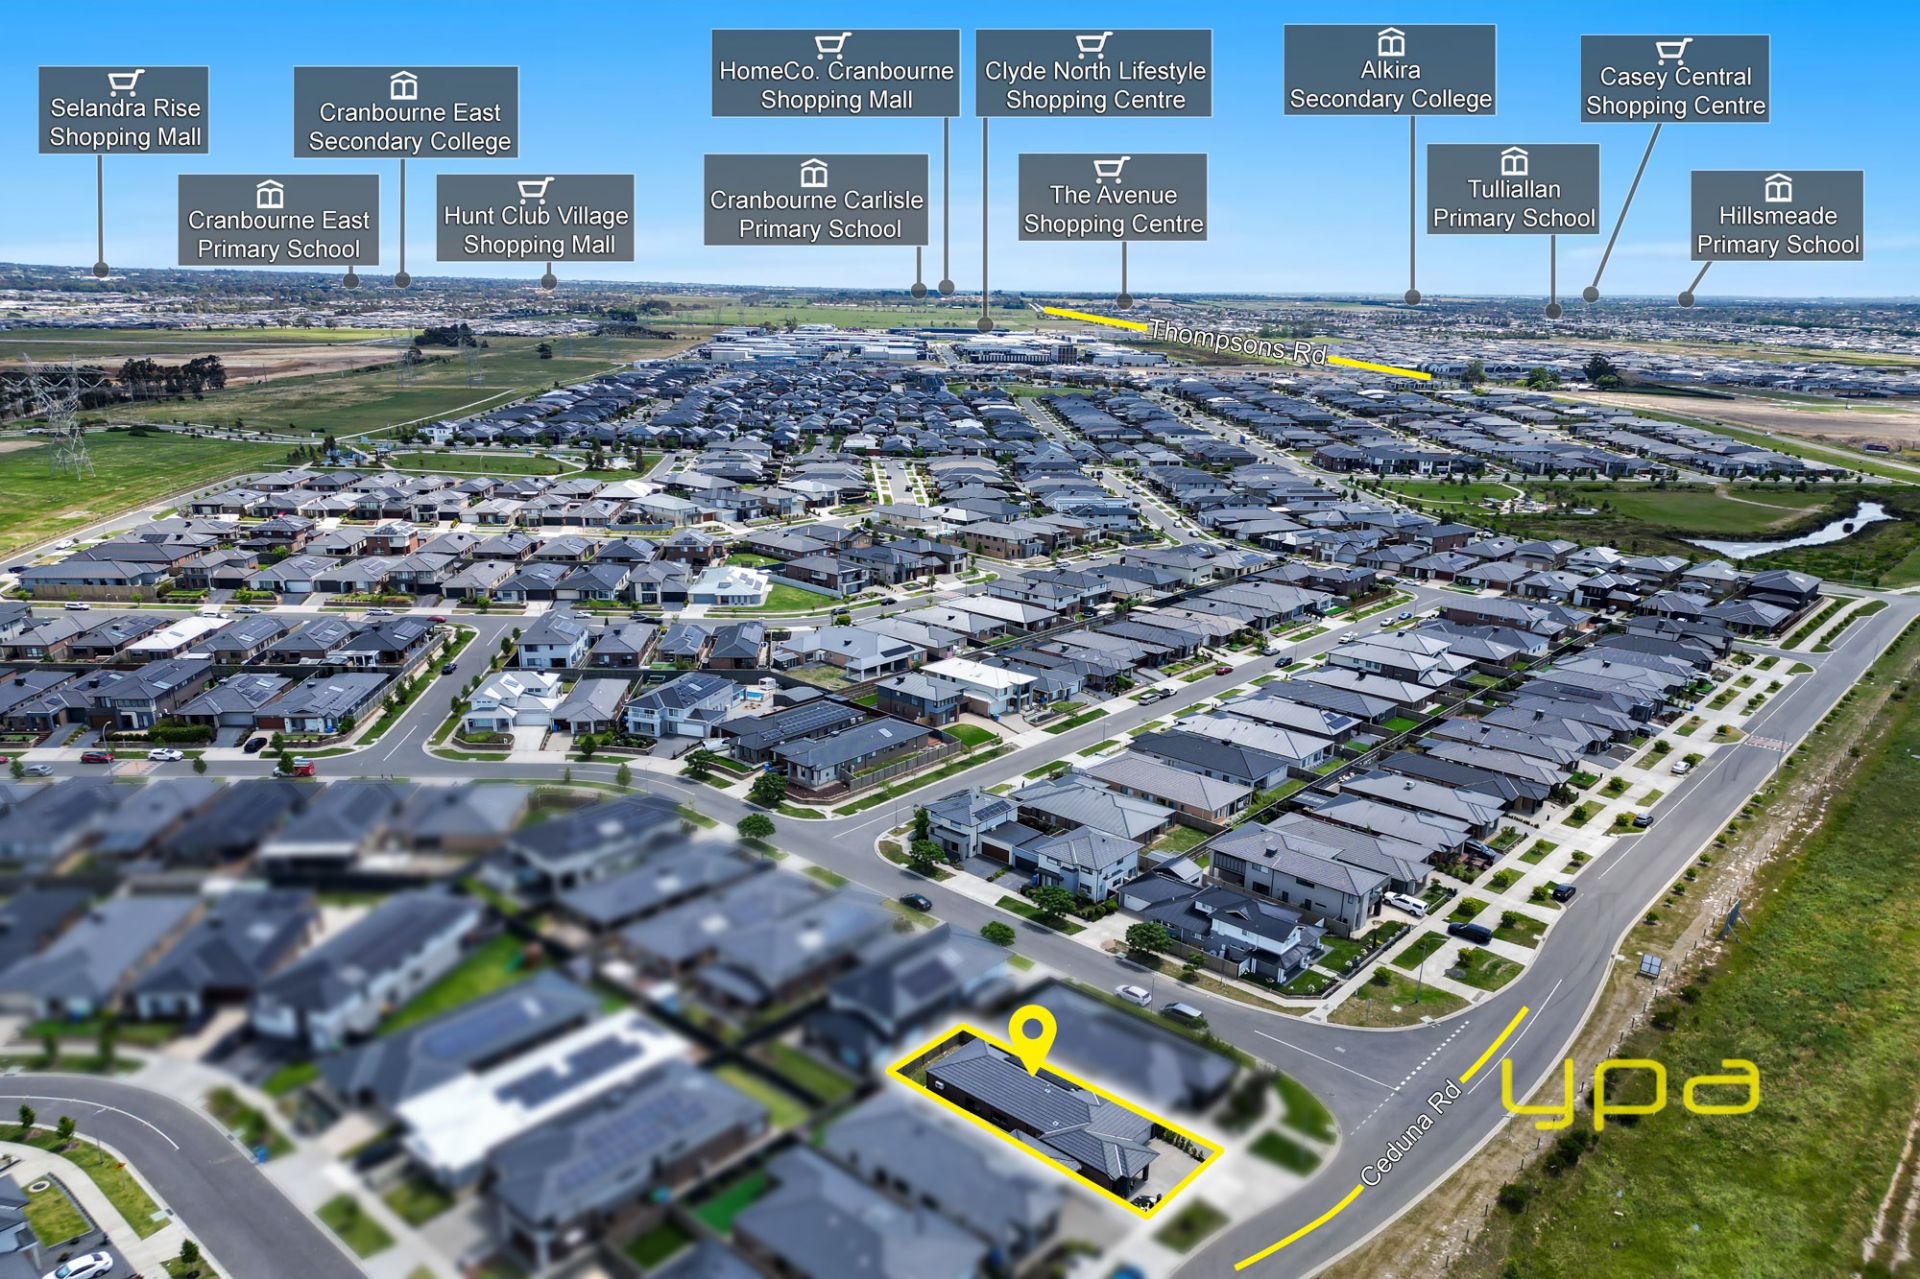The width and height of the screenshot is (1920, 1279).
Task: Click the Clyde North Lifestyle cart icon
Action: pos(1093,45)
